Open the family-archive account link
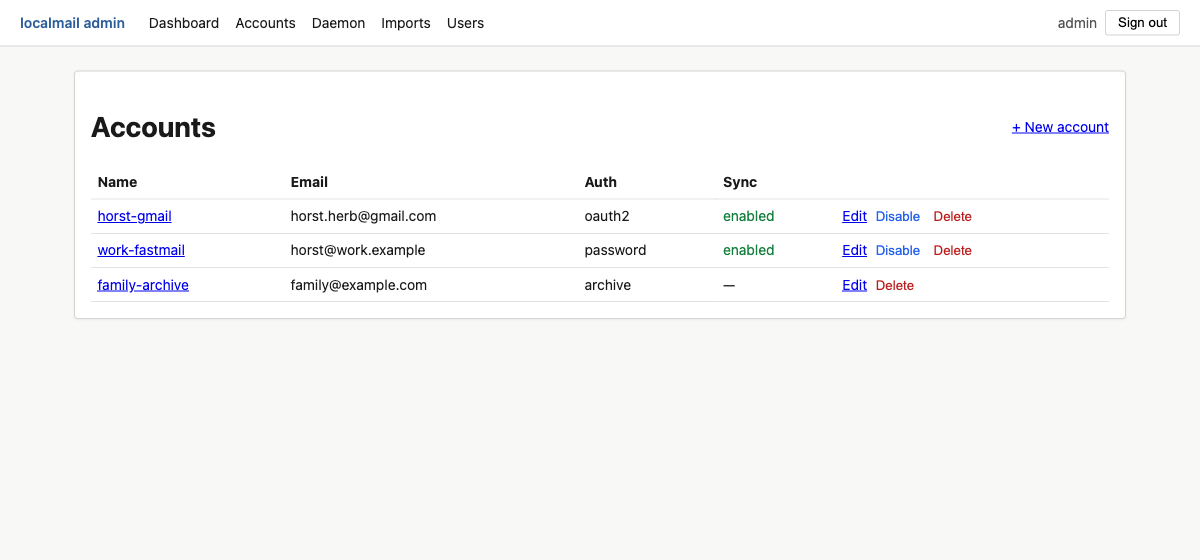 (143, 285)
